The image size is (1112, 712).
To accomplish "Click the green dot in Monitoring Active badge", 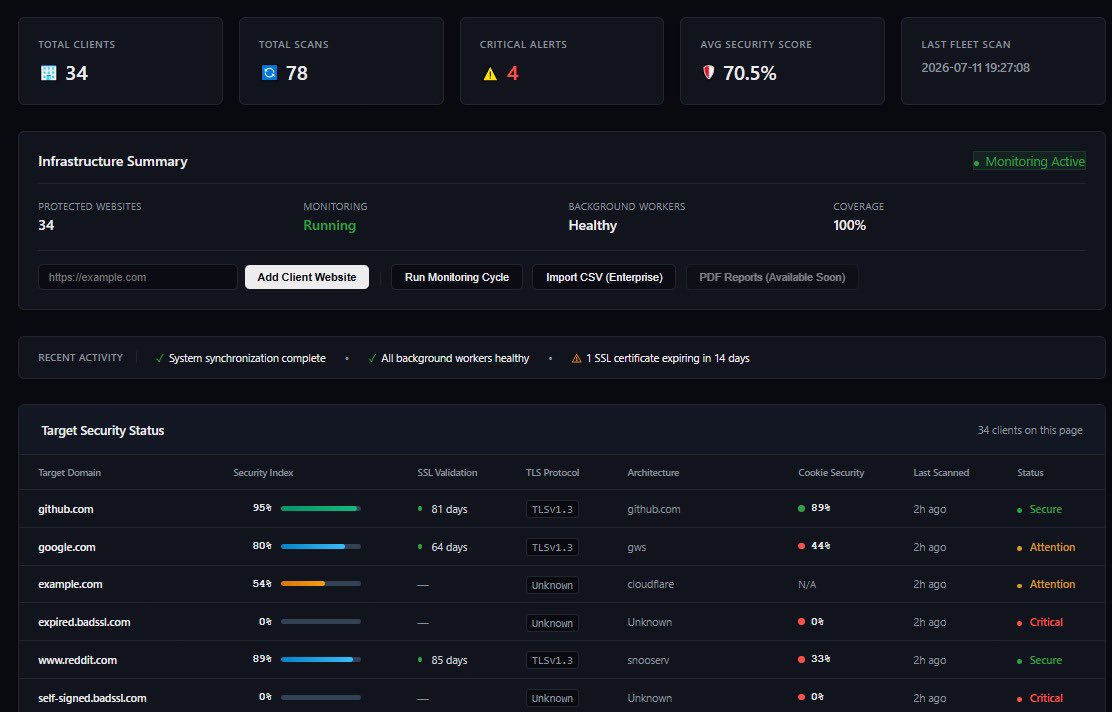I will click(977, 163).
